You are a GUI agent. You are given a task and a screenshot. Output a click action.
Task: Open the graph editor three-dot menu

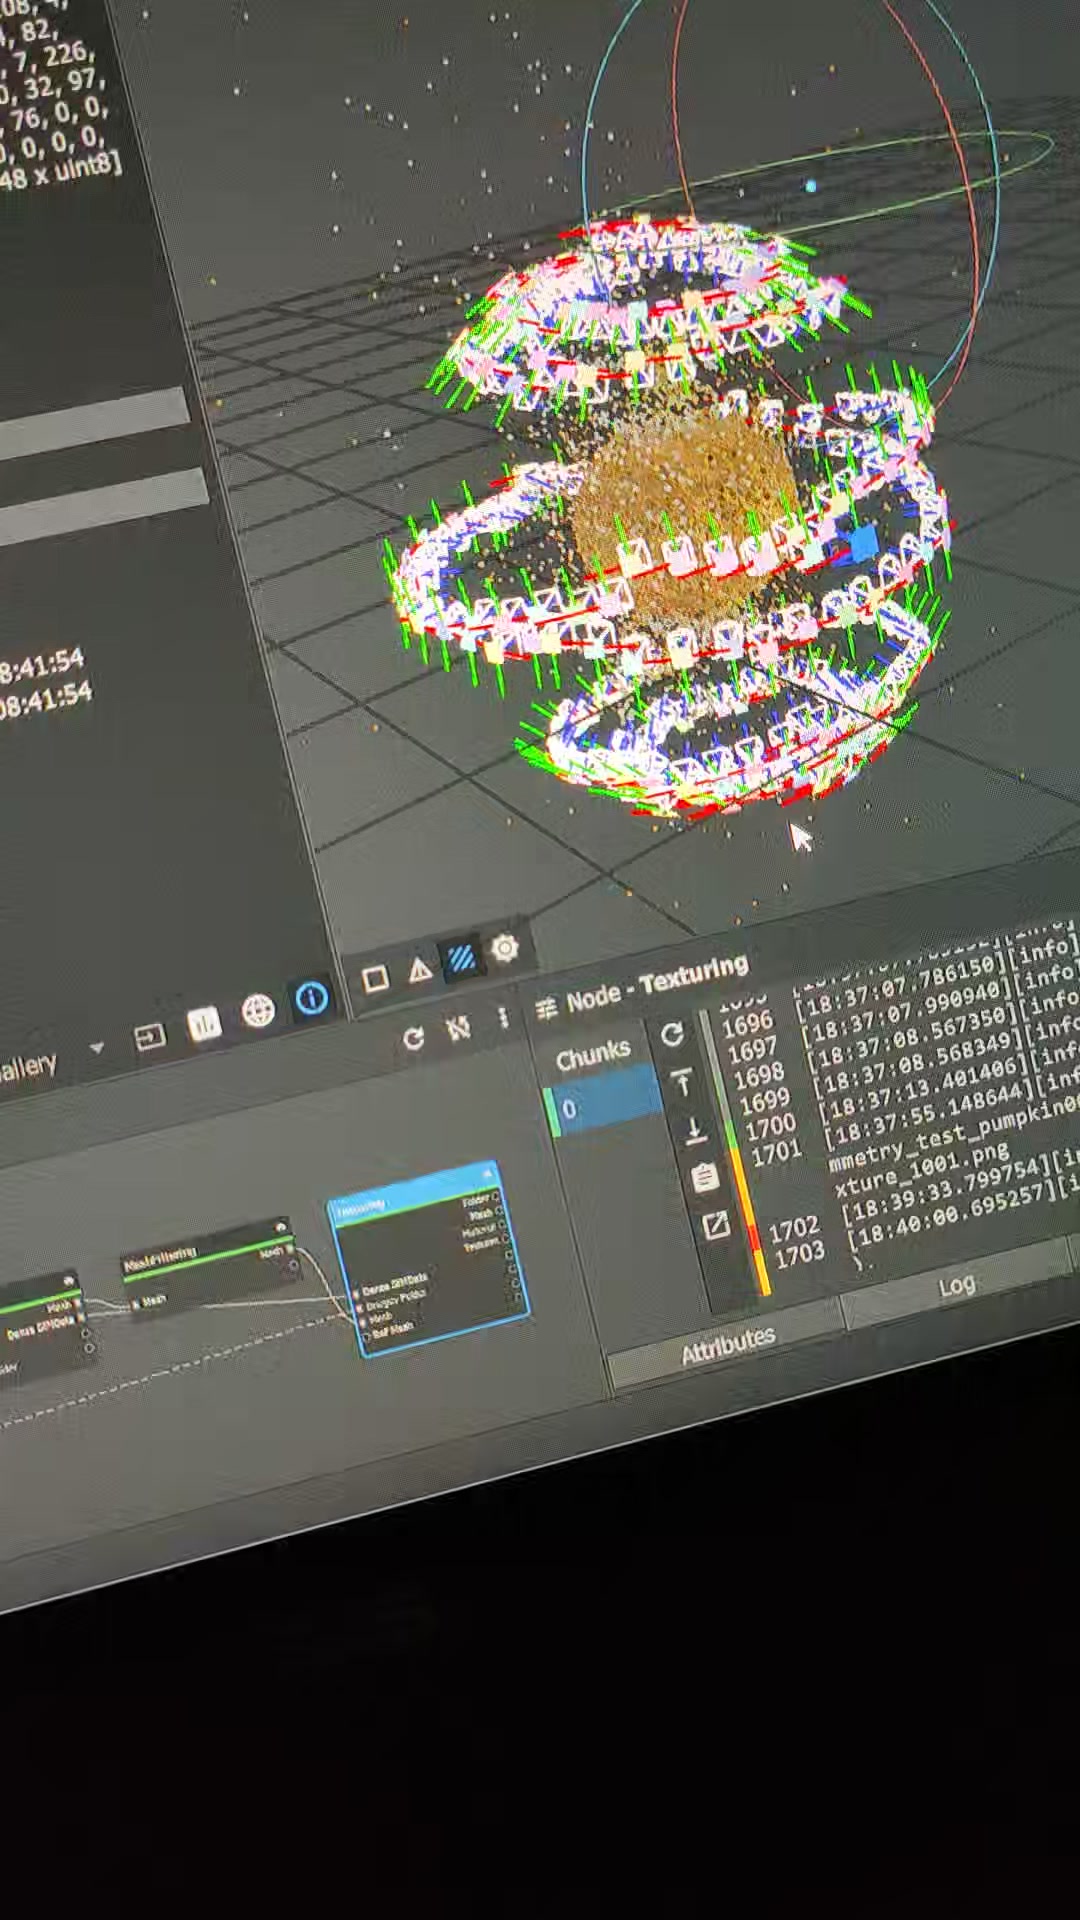(x=503, y=1018)
